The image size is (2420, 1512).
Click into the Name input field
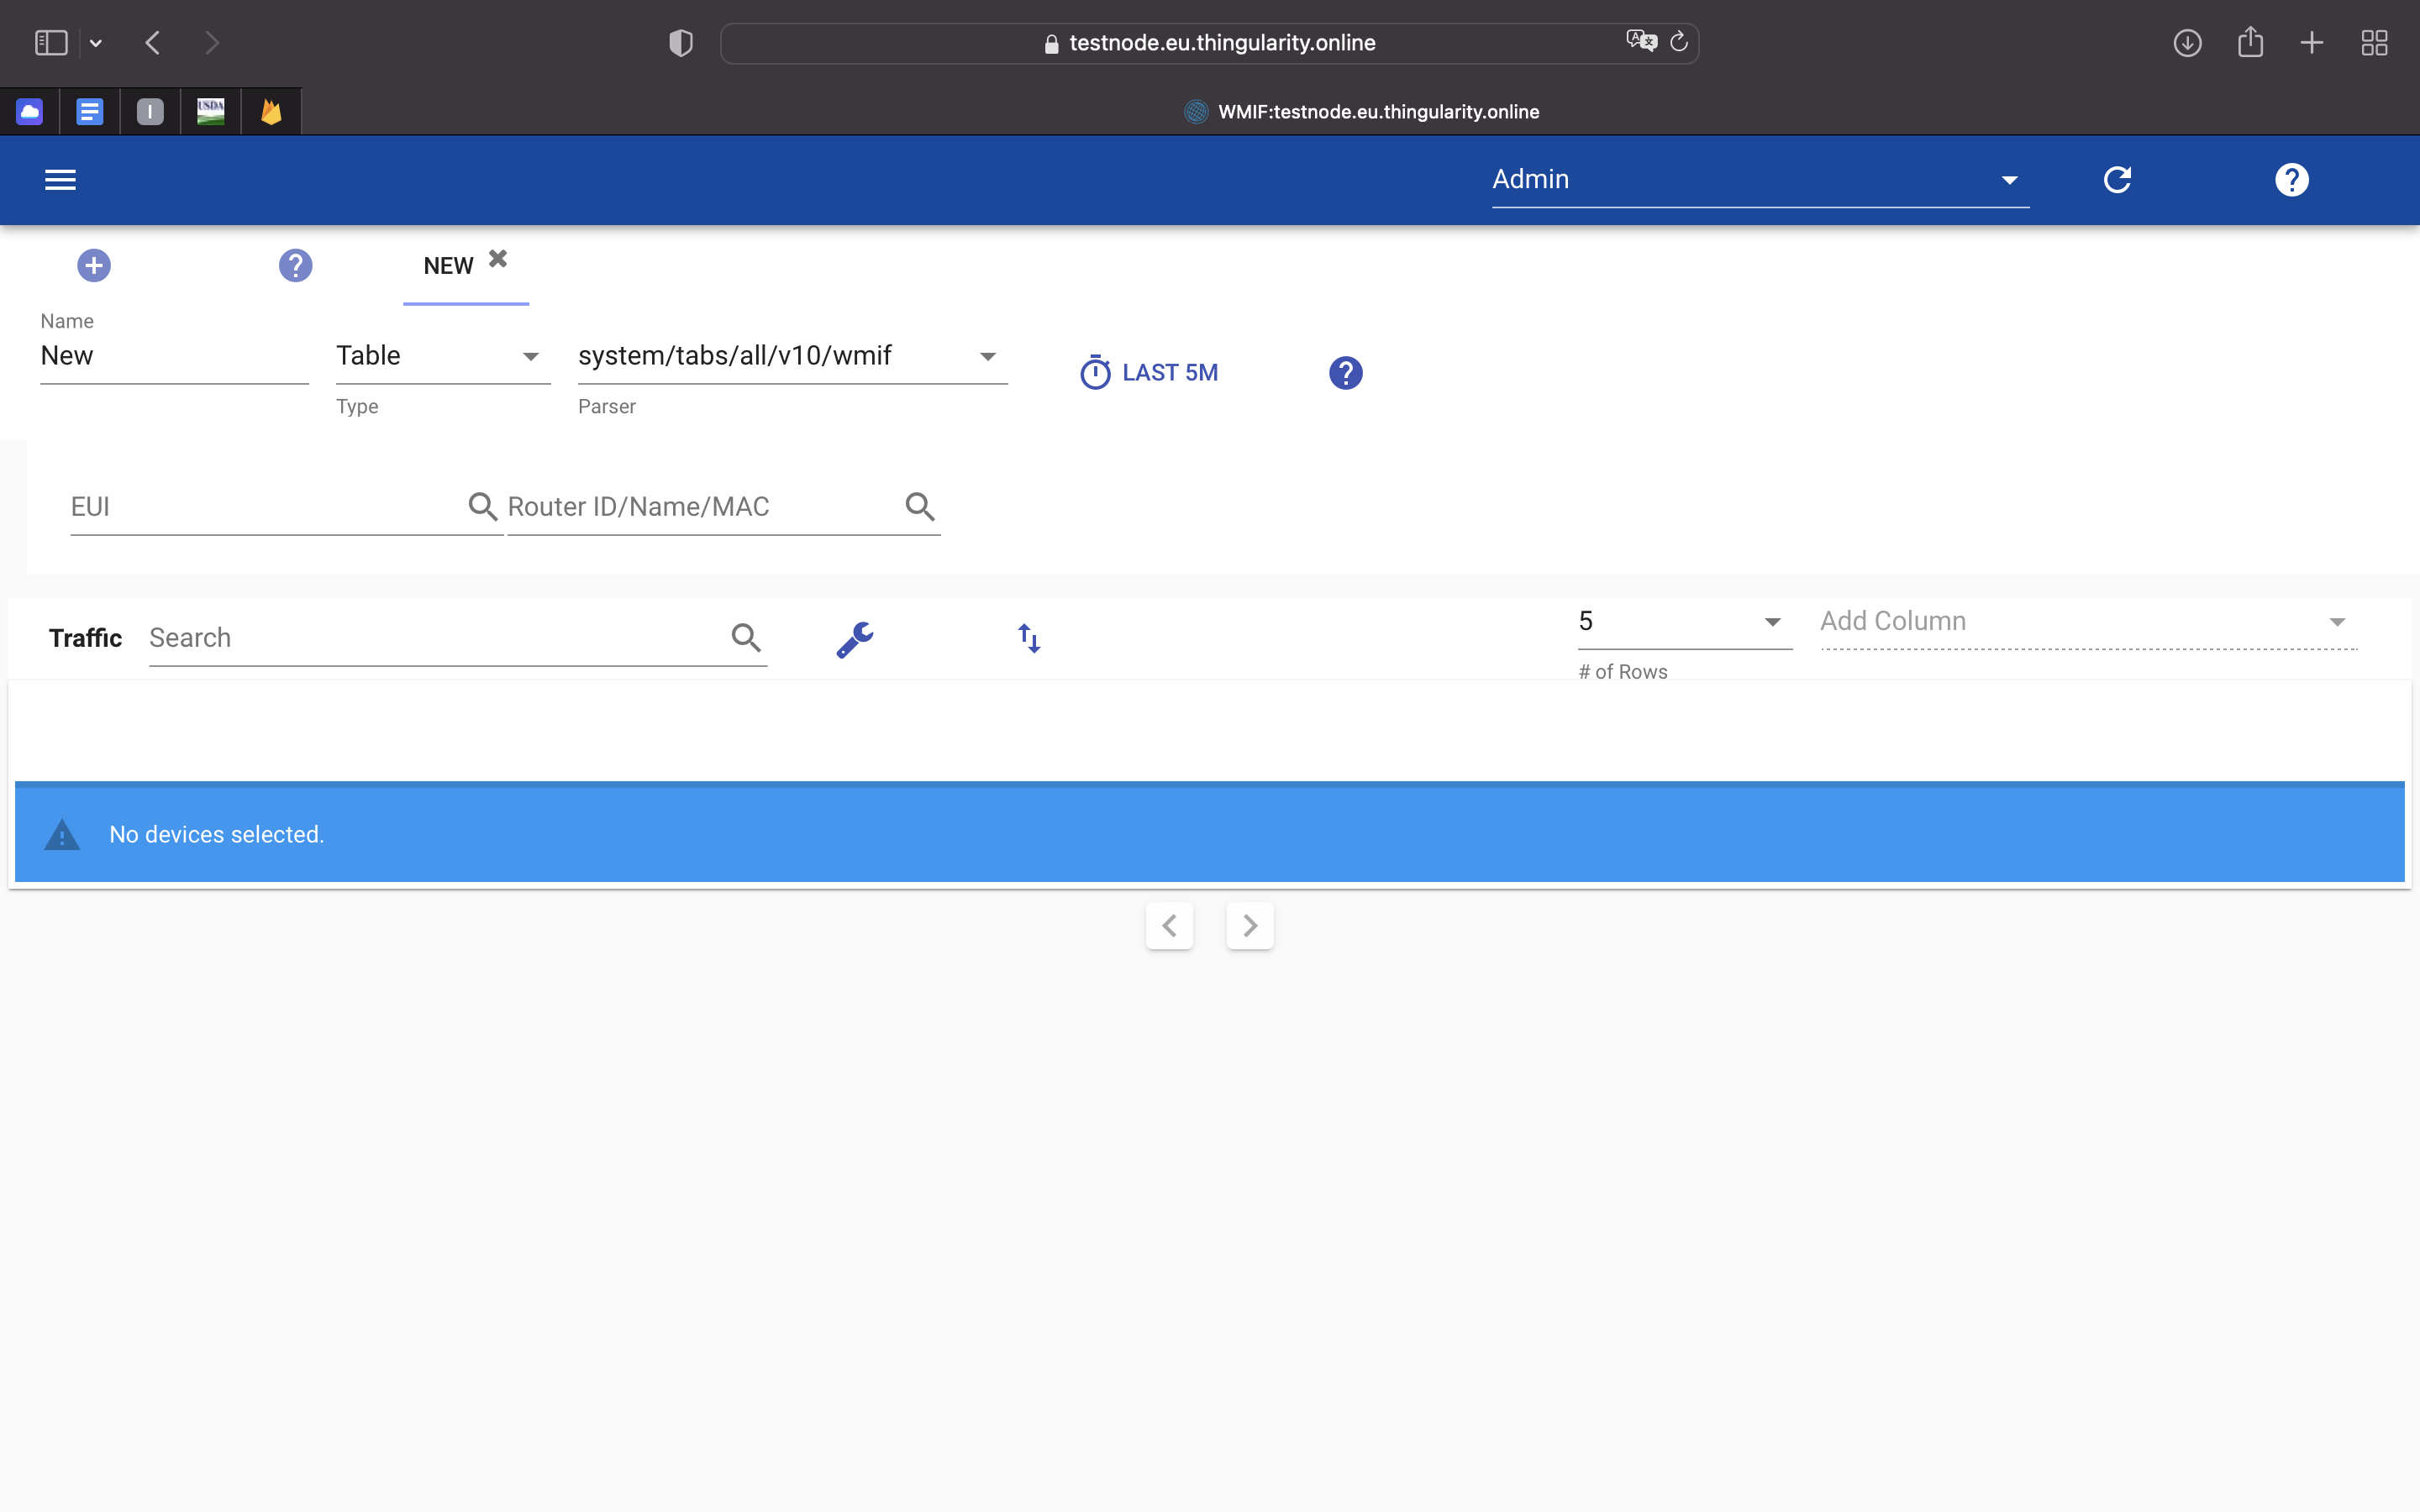click(173, 357)
